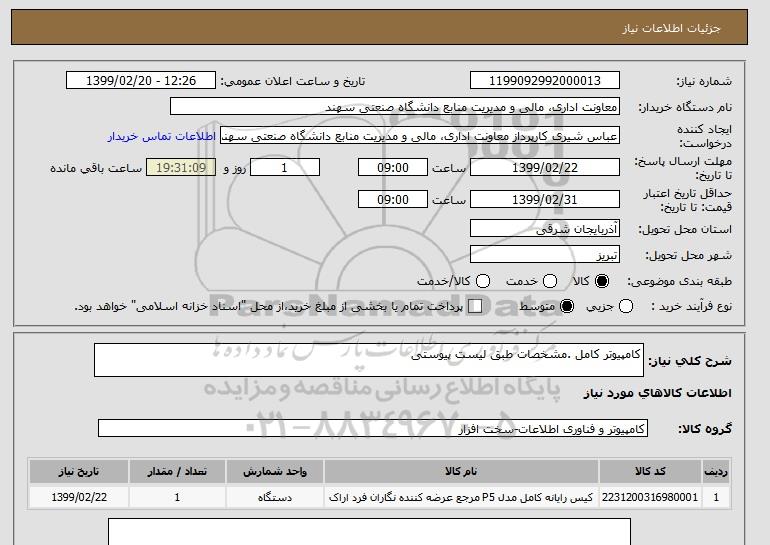Click the empty text box below the items table
Image resolution: width=770 pixels, height=545 pixels.
[369, 532]
